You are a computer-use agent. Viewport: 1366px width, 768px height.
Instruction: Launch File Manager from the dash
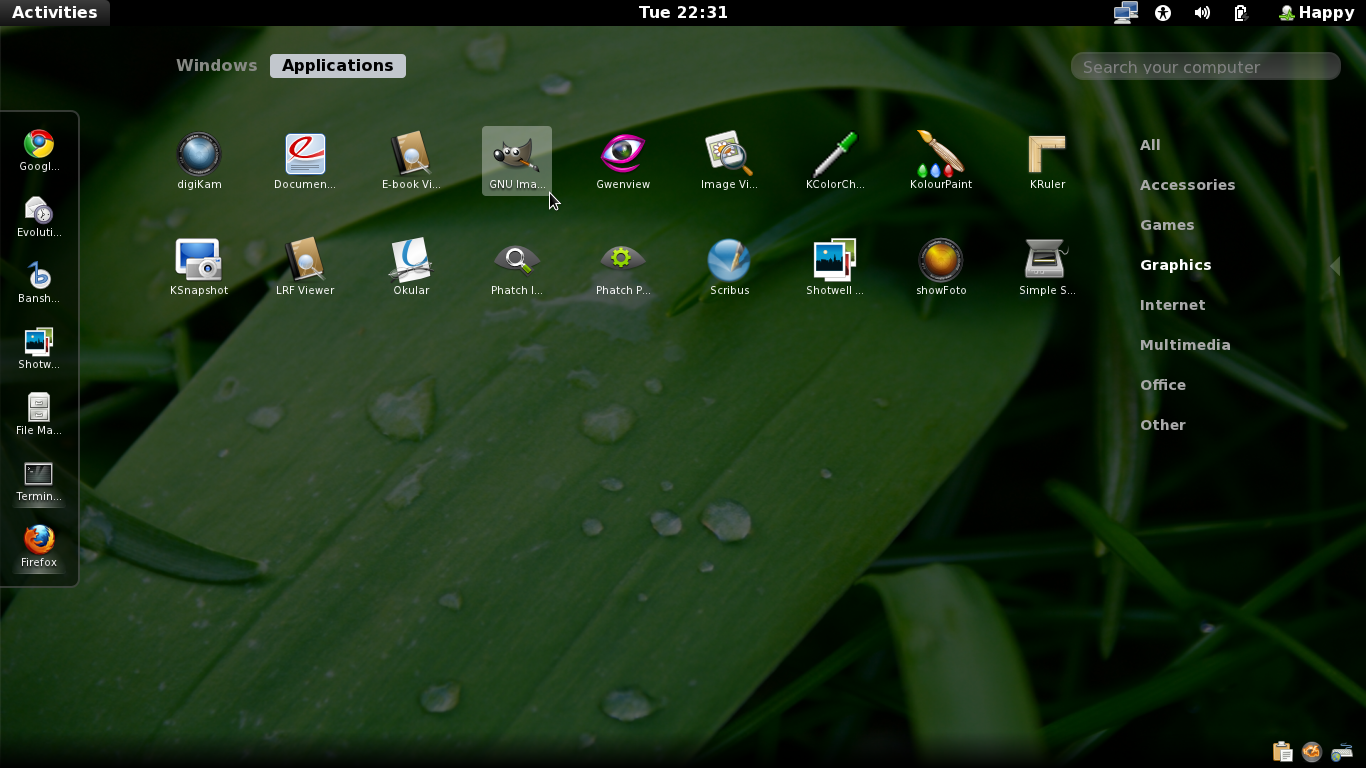click(39, 414)
